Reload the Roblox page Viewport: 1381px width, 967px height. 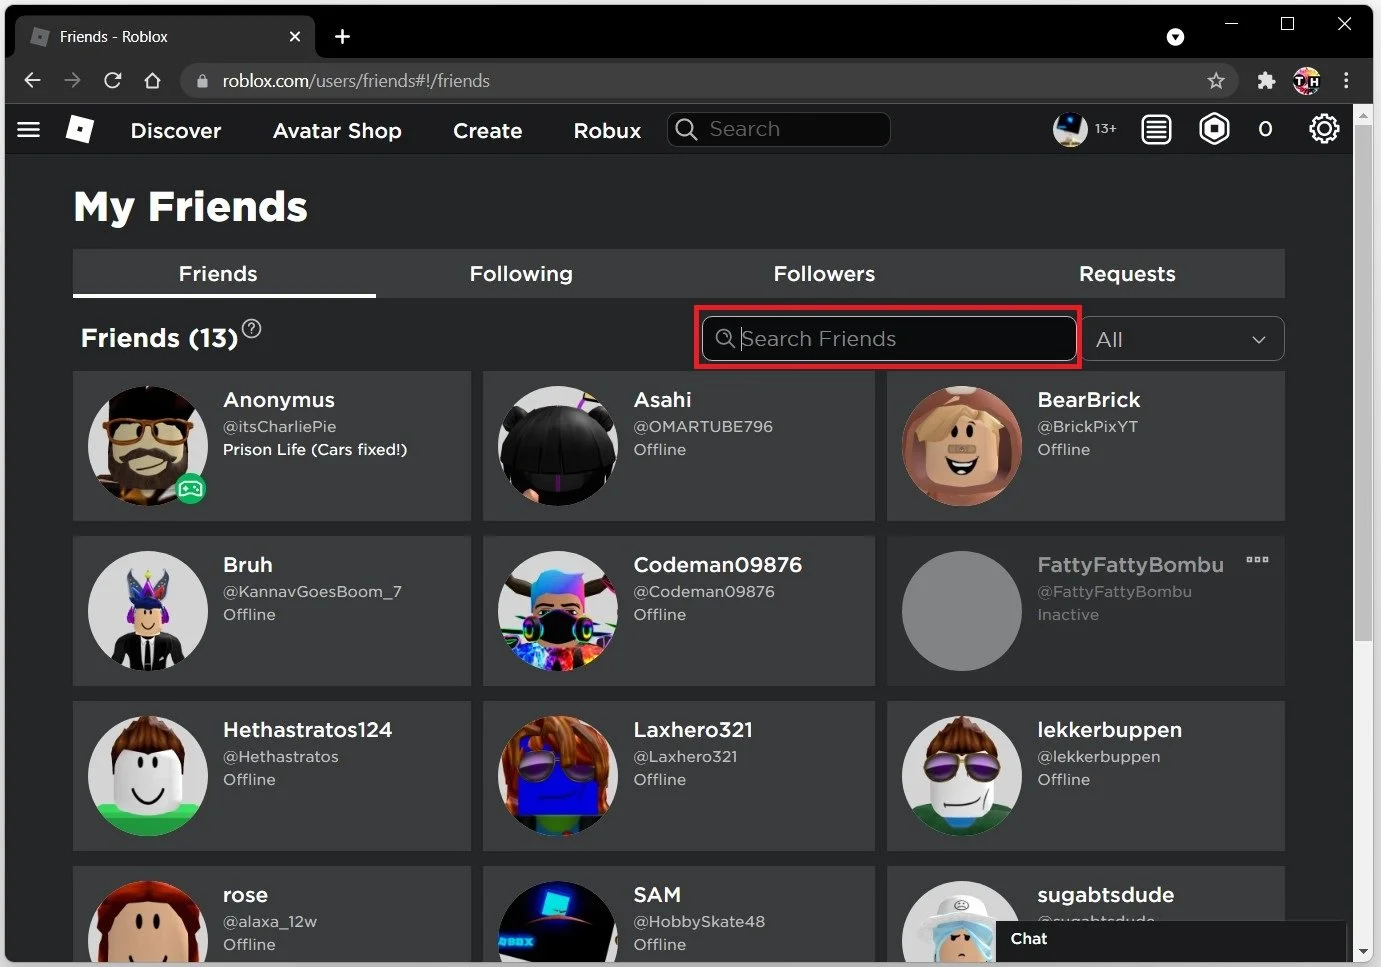112,81
